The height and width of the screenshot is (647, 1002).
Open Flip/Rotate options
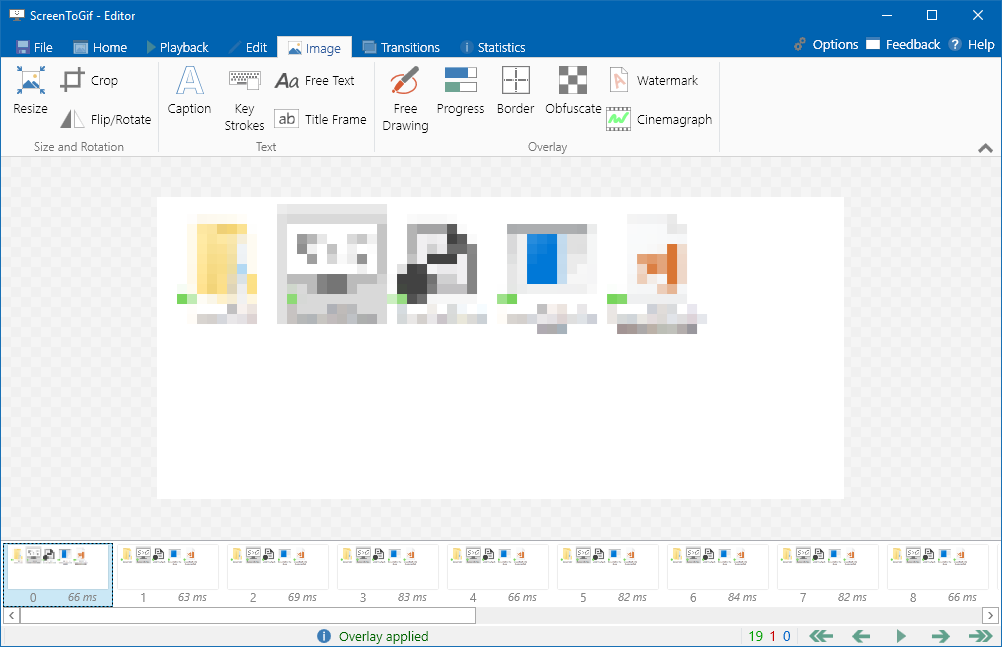tap(106, 119)
